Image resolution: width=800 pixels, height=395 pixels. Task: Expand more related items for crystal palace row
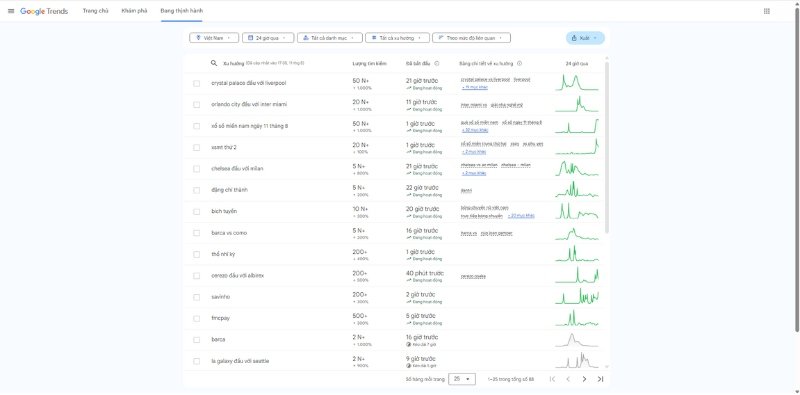(x=474, y=87)
